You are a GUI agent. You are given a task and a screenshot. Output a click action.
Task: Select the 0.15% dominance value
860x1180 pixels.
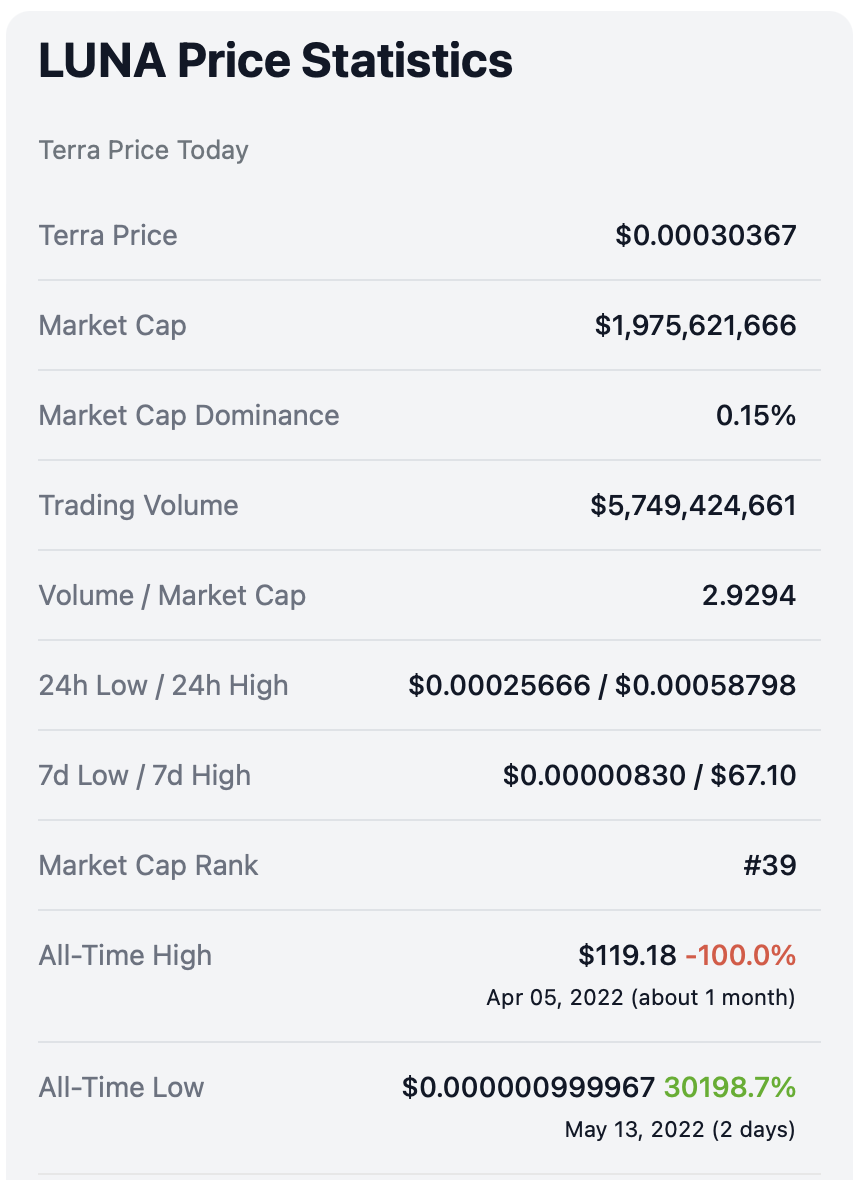tap(756, 416)
